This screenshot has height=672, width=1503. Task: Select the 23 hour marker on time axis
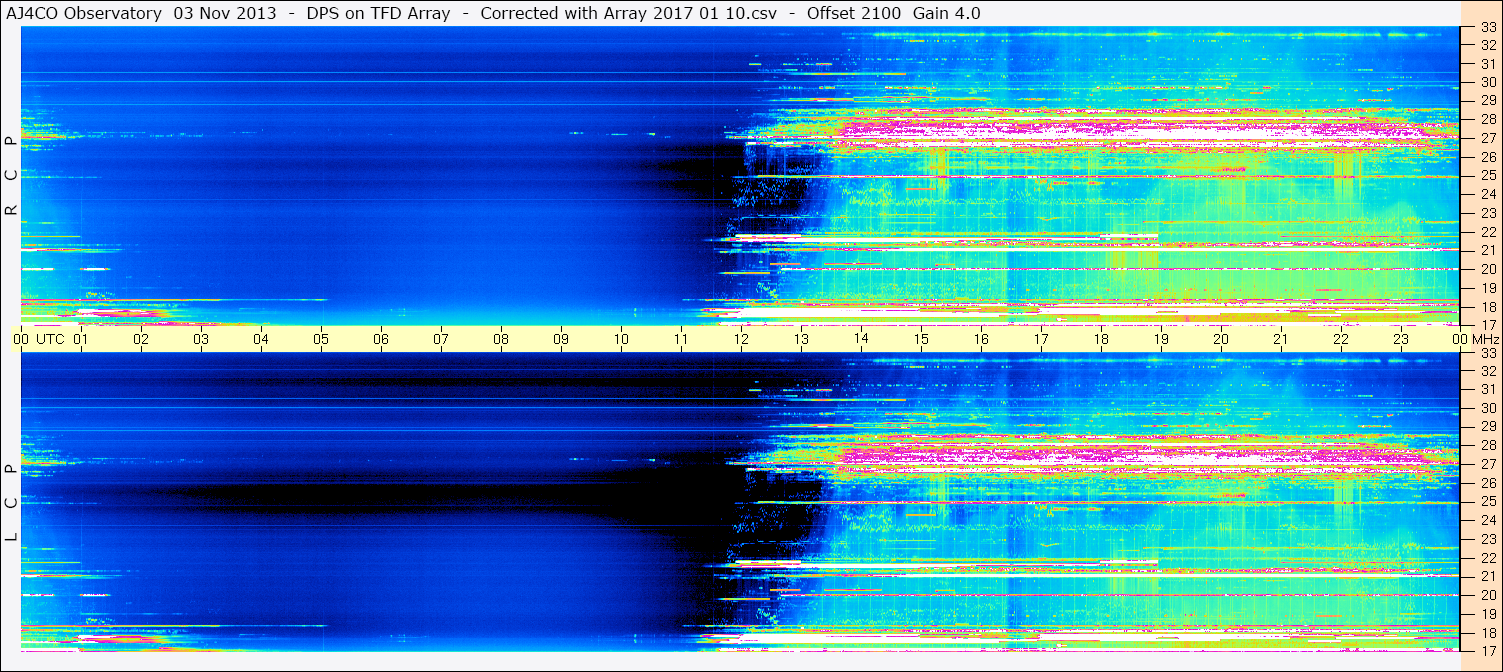pyautogui.click(x=1401, y=339)
